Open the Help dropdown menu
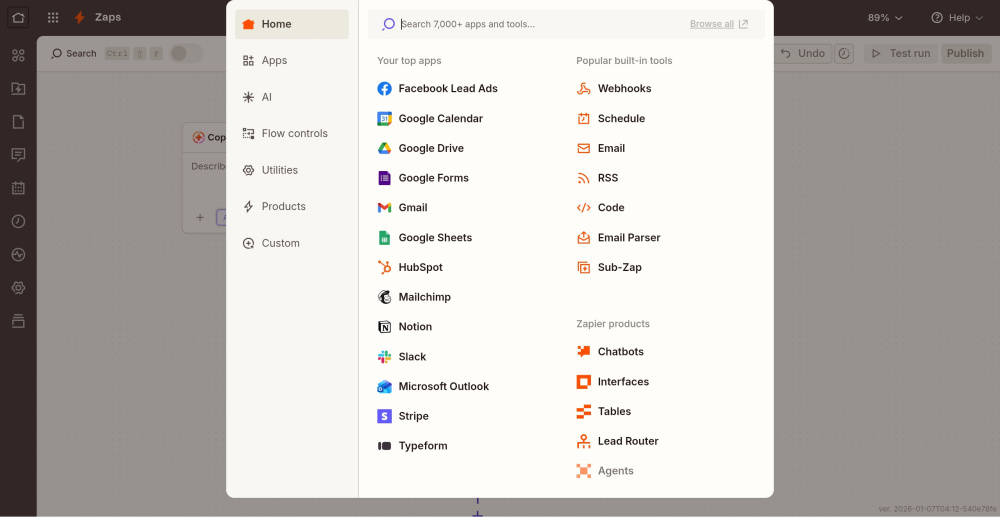The image size is (1000, 517). point(957,18)
